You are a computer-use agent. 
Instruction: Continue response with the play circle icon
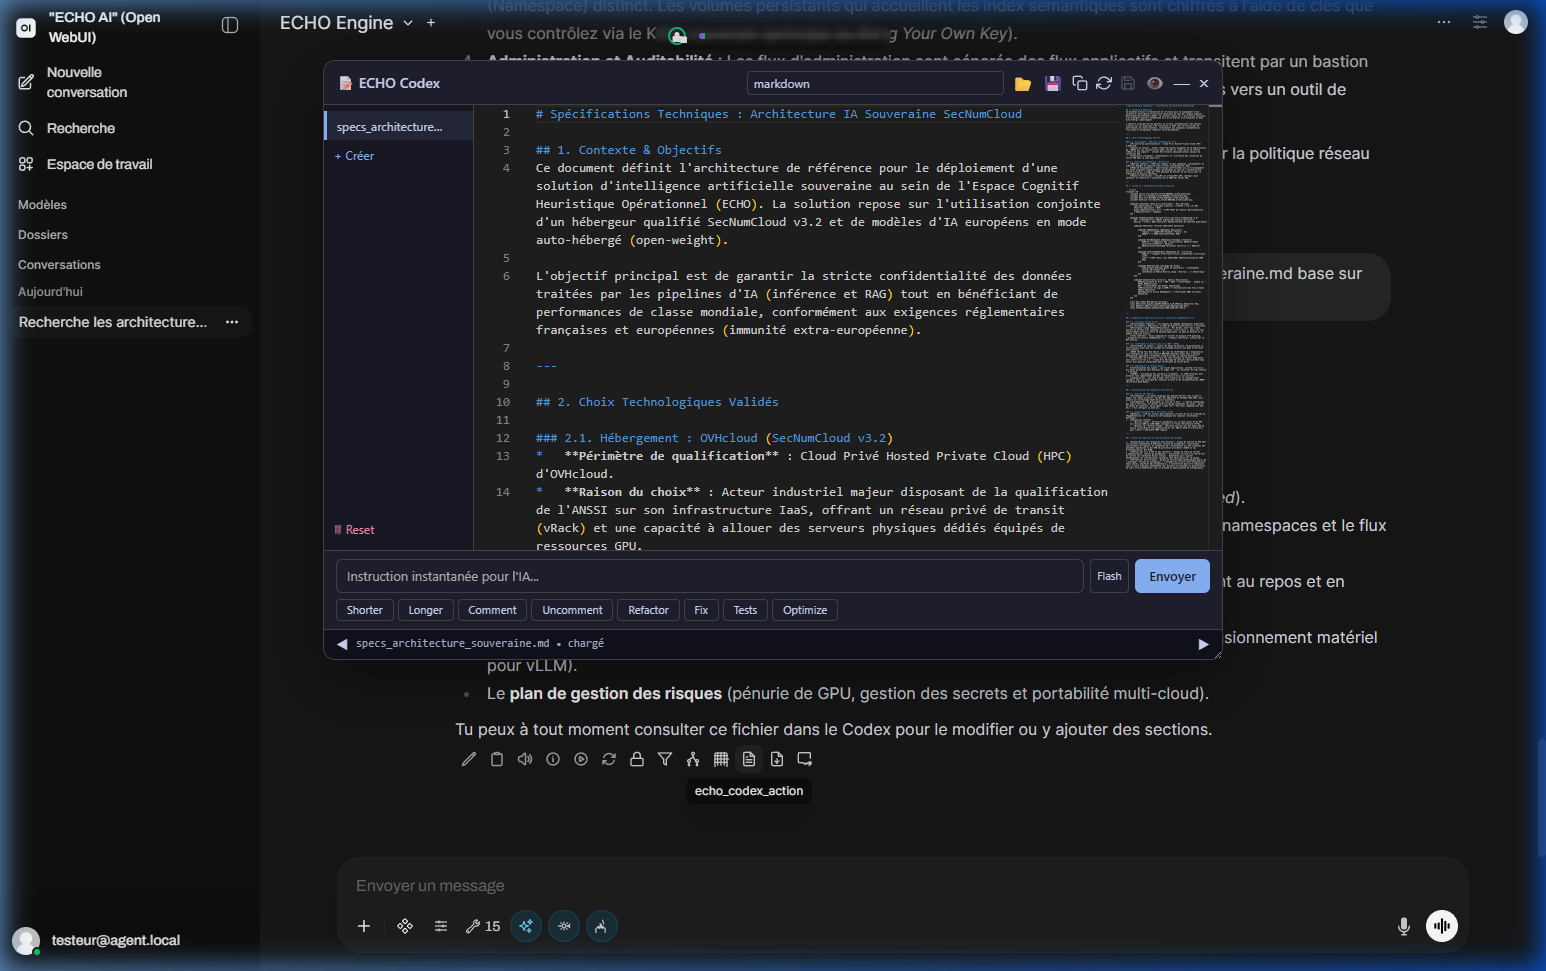coord(580,759)
